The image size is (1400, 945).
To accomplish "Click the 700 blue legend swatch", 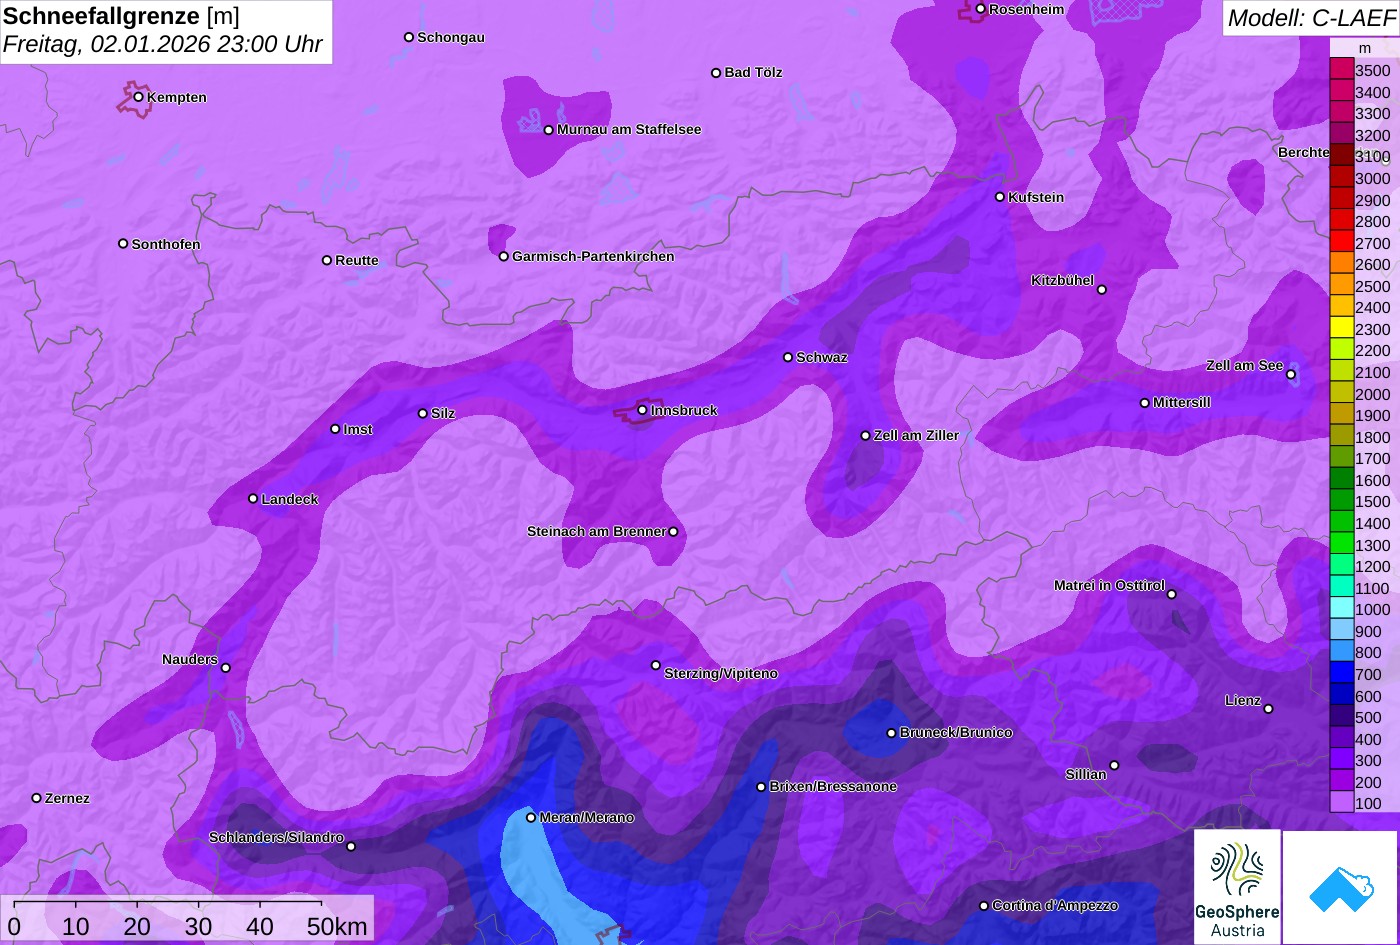I will pyautogui.click(x=1341, y=674).
